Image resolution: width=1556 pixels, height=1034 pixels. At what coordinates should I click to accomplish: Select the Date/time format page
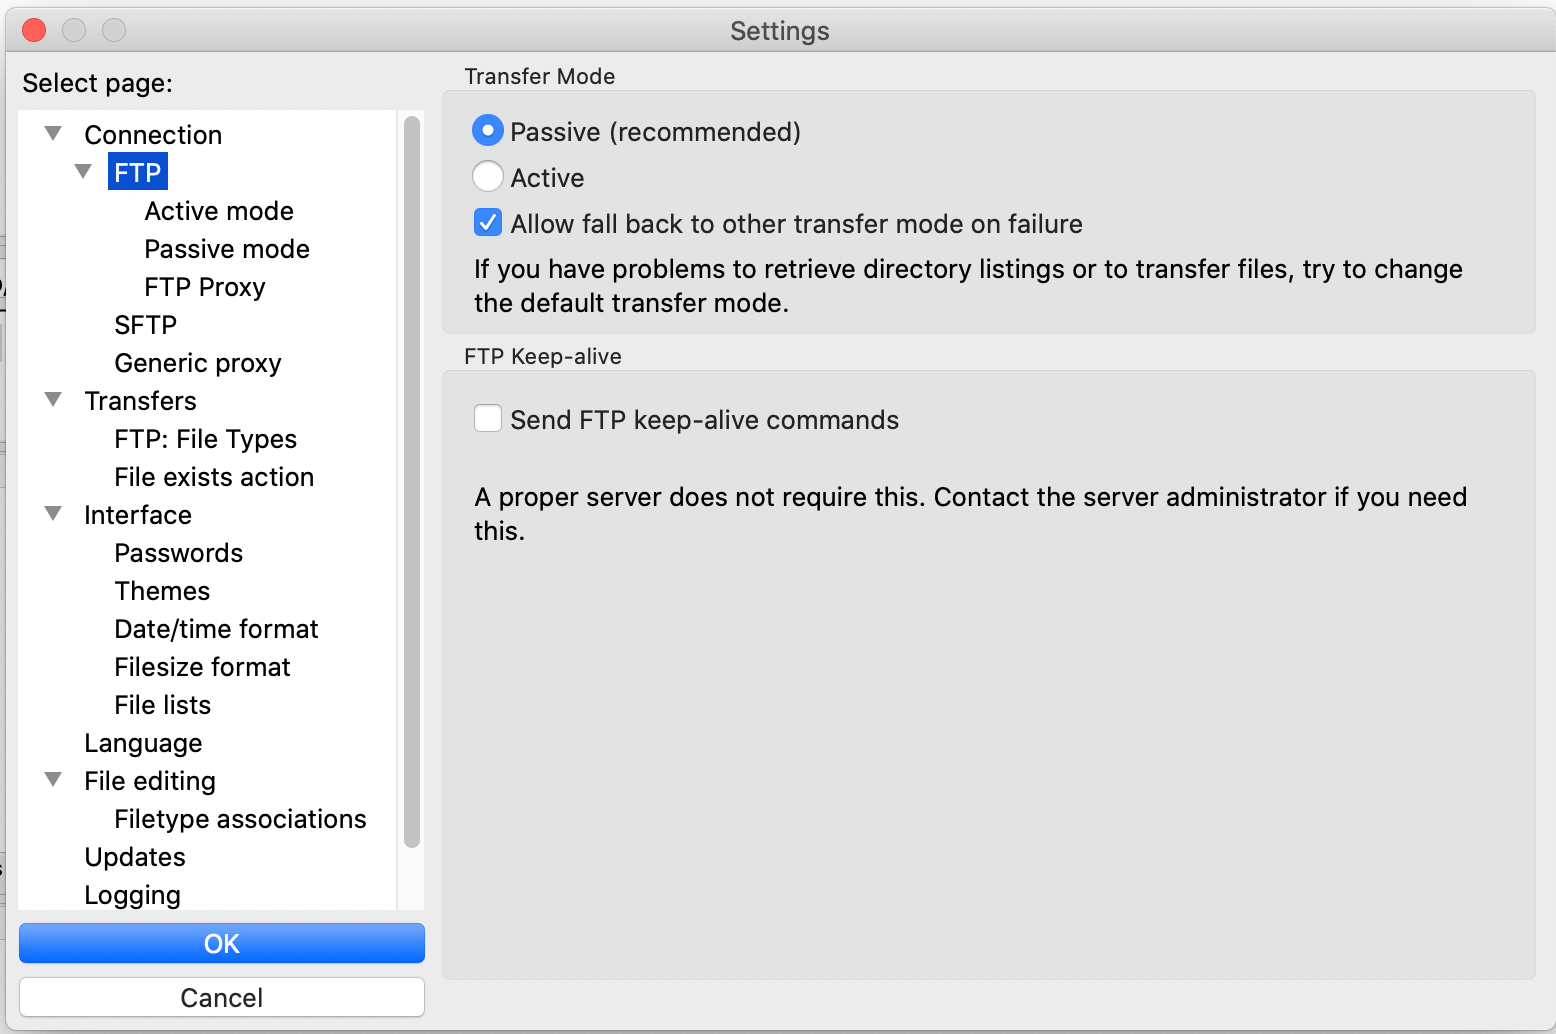point(216,629)
